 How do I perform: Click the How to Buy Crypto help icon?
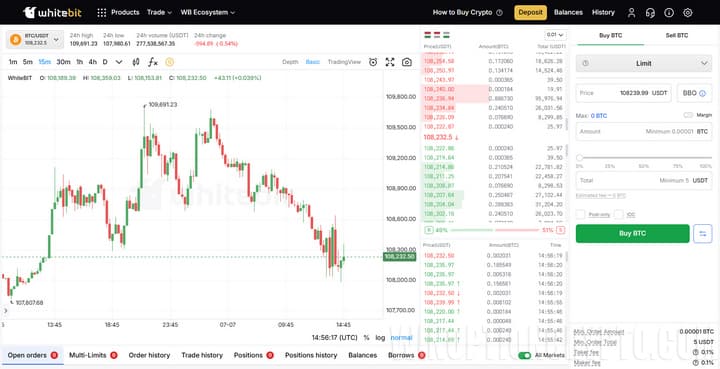point(500,13)
